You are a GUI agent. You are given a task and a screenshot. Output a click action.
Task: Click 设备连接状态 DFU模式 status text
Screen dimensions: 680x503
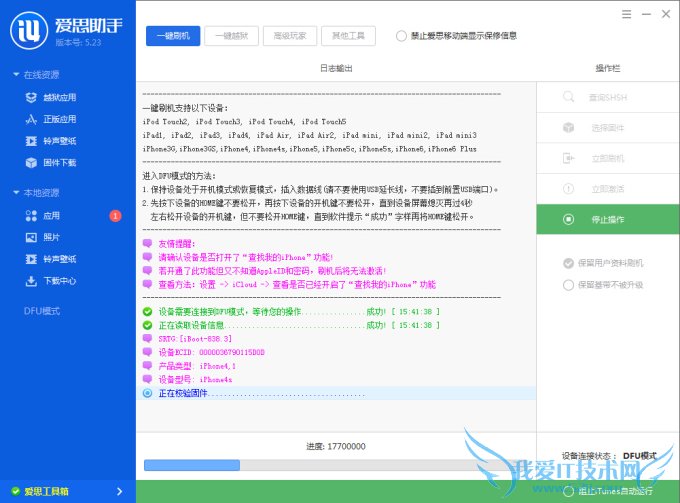click(609, 456)
